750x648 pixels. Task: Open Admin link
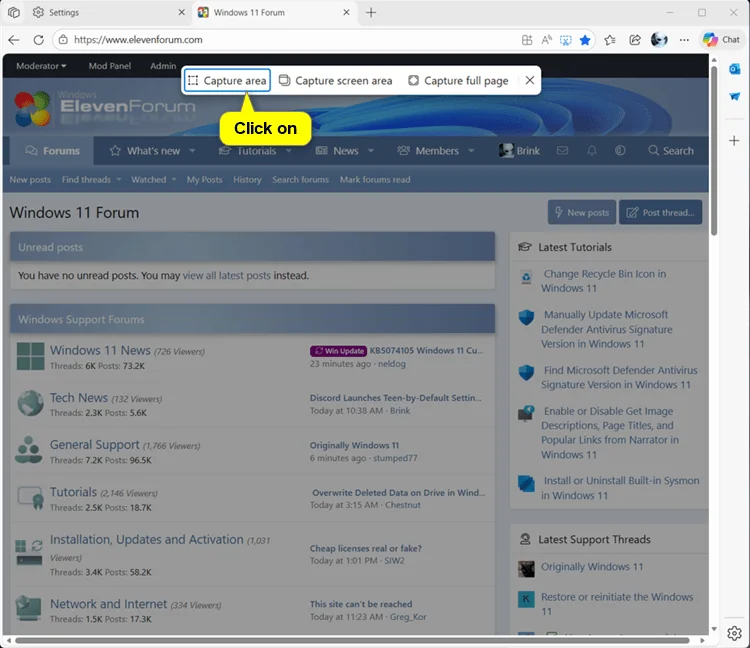click(x=163, y=66)
